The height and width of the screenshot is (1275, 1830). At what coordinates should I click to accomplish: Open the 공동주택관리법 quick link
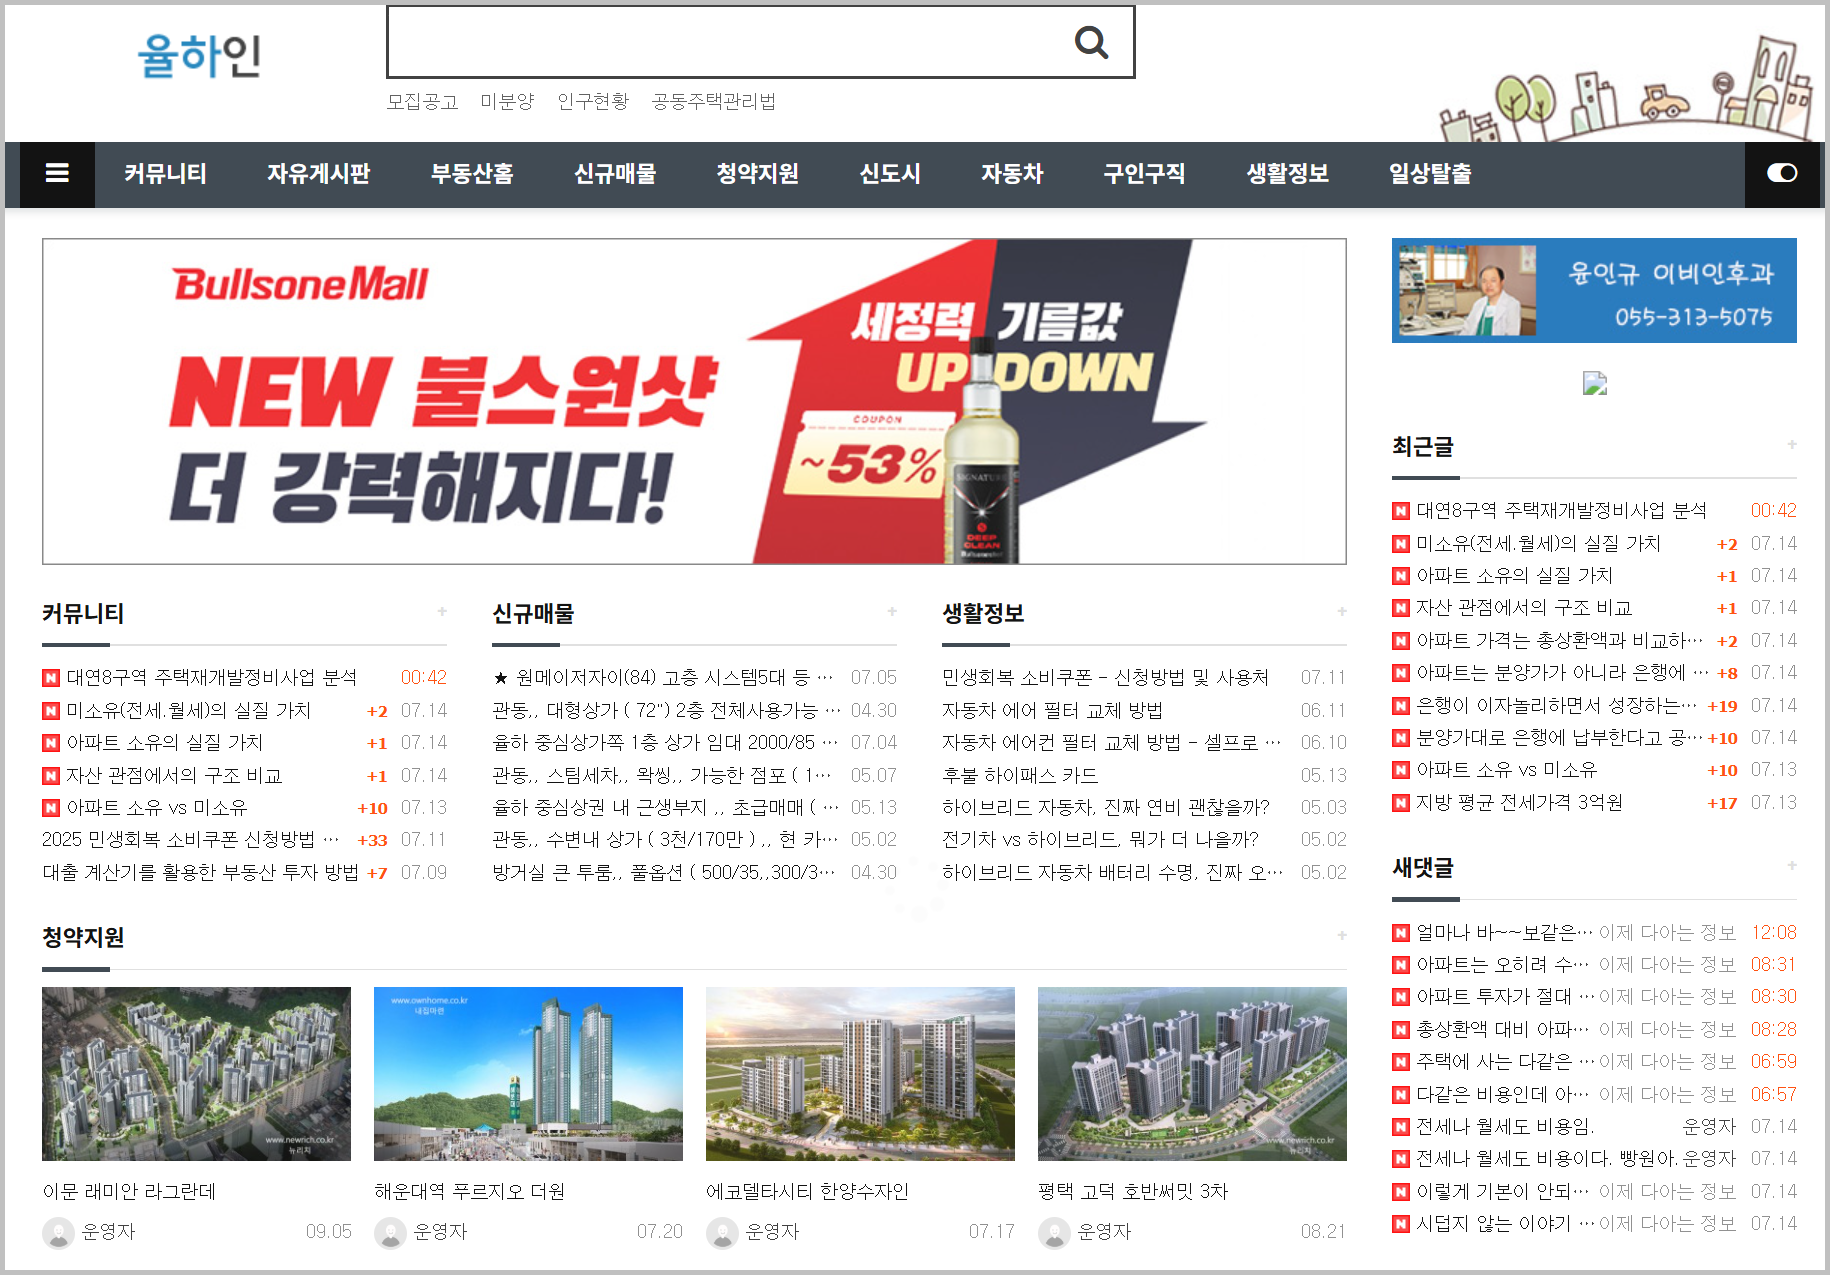point(713,102)
